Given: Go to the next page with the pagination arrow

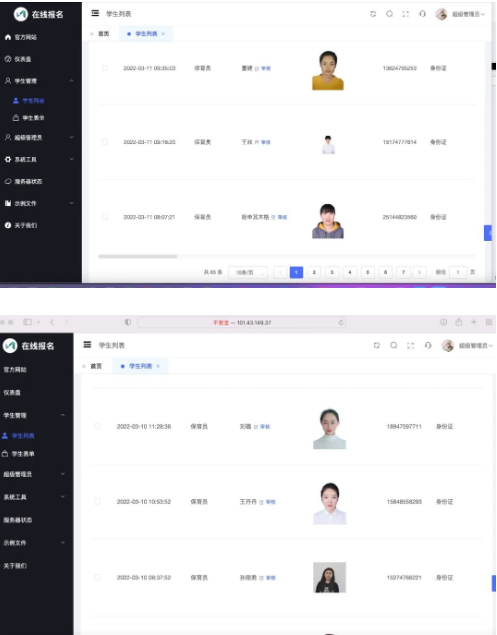Looking at the screenshot, I should tap(420, 273).
